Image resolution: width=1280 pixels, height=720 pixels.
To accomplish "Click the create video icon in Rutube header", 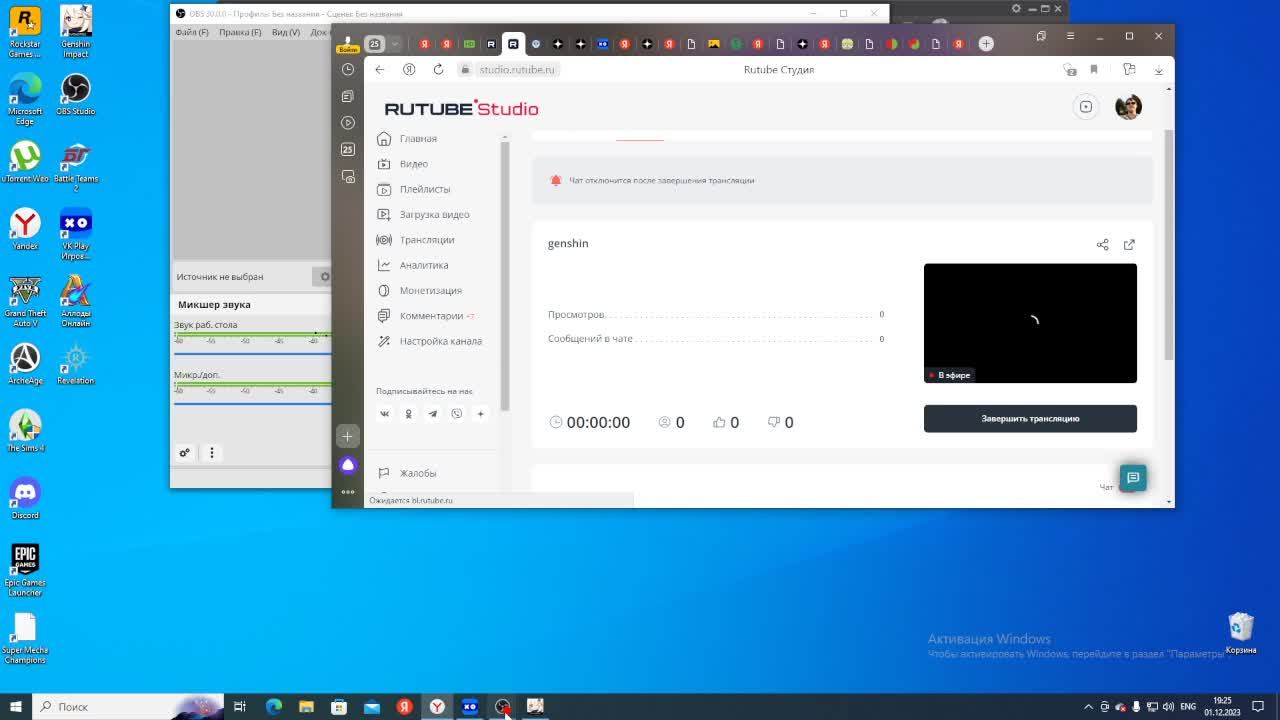I will coord(1086,107).
